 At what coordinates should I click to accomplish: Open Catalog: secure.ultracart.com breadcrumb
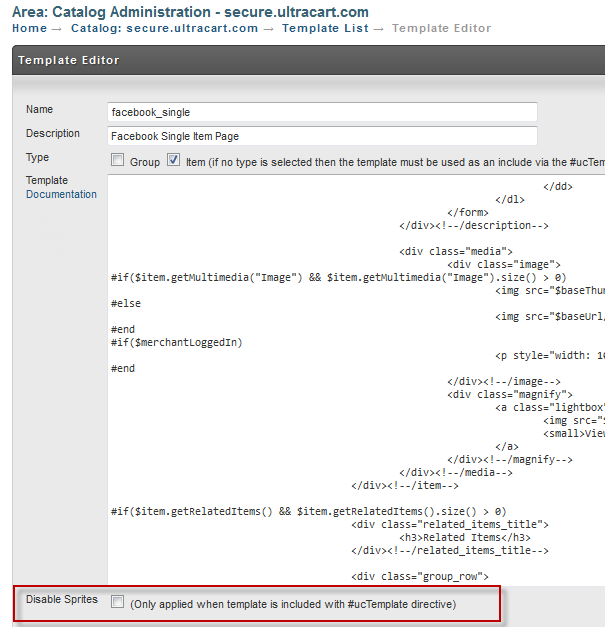pos(164,28)
